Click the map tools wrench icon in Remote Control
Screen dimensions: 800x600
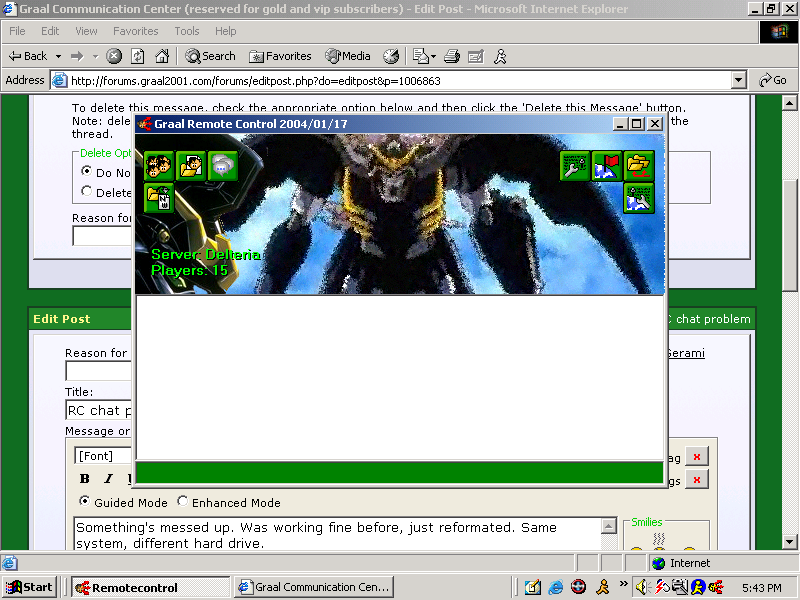[639, 198]
